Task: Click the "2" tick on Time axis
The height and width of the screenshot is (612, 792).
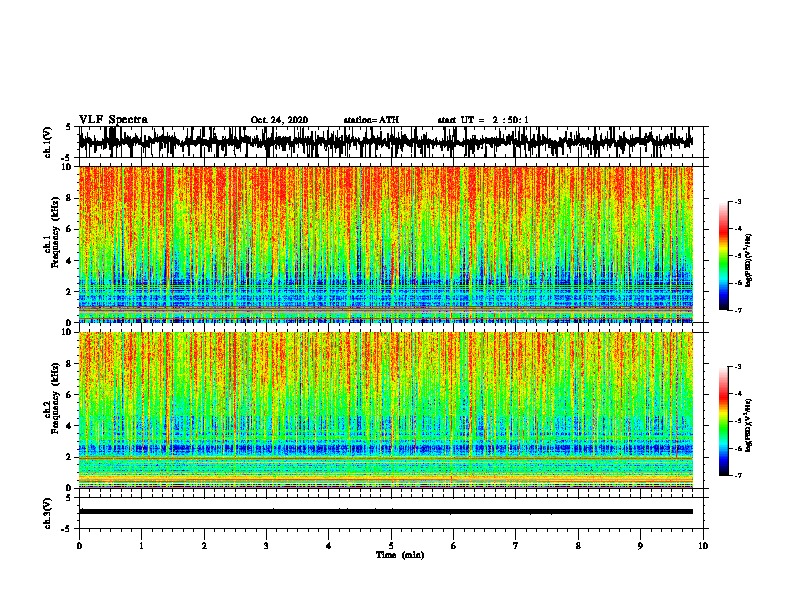Action: click(x=204, y=546)
